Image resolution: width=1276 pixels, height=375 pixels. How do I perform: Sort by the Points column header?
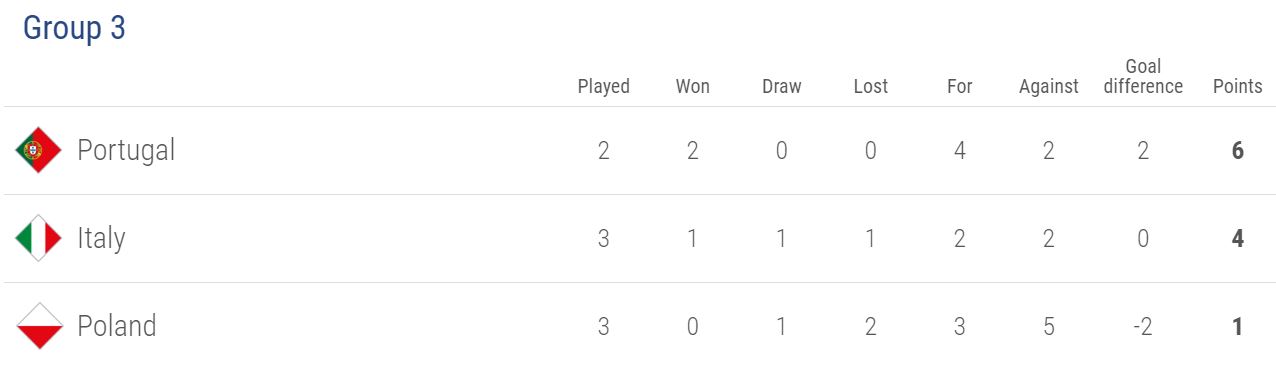click(1238, 86)
